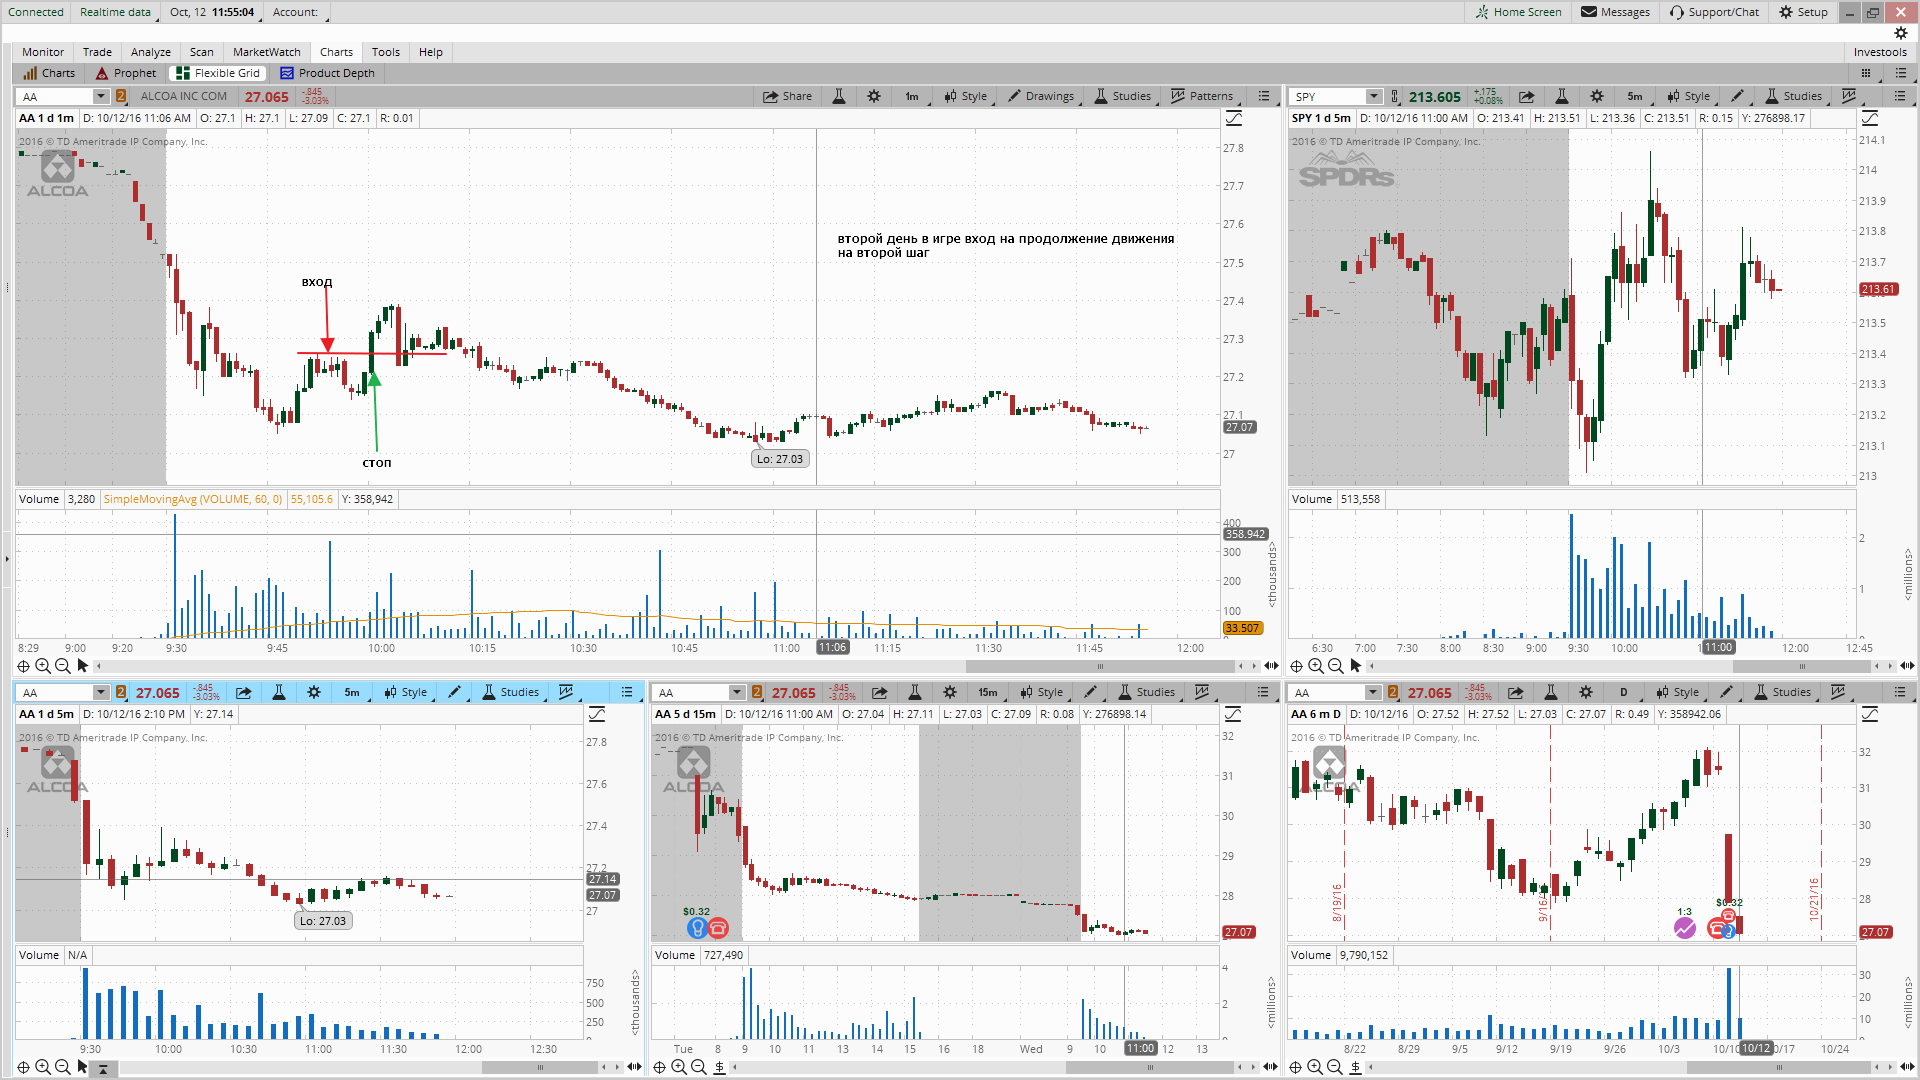Open list menu icon on AA 1m chart
1920x1080 pixels.
(1264, 96)
